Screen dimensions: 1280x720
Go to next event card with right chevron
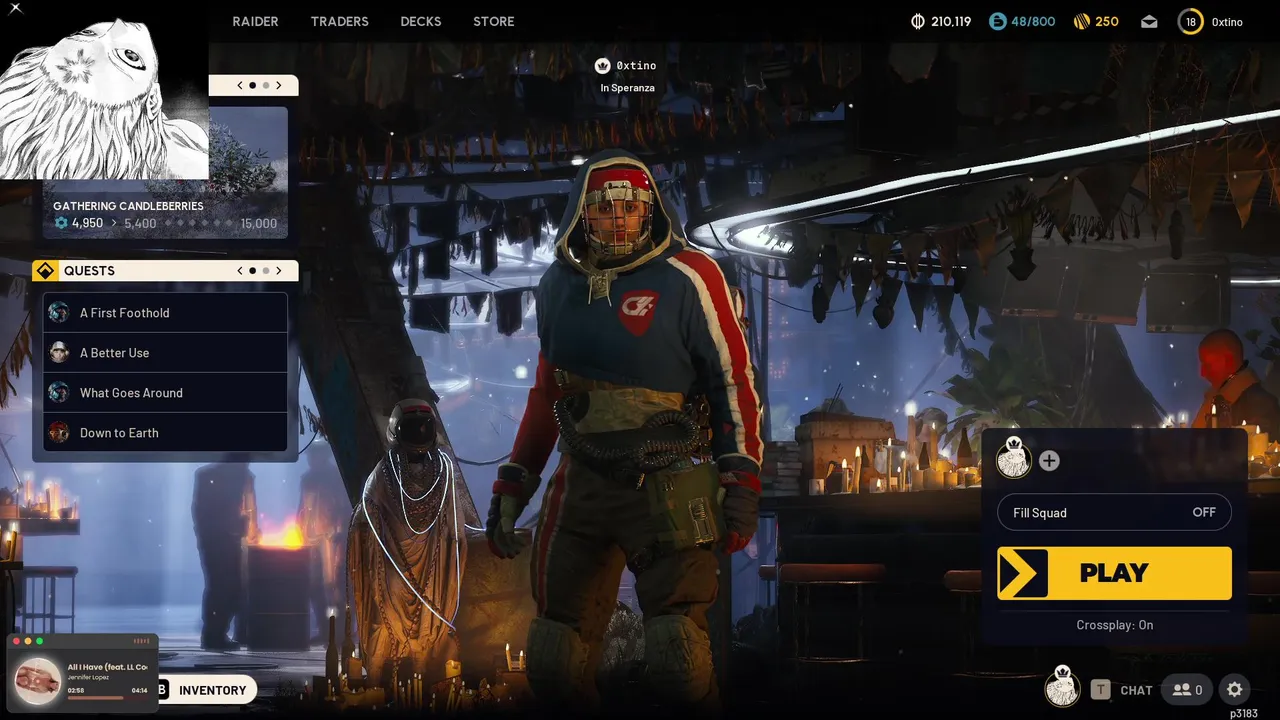coord(279,85)
